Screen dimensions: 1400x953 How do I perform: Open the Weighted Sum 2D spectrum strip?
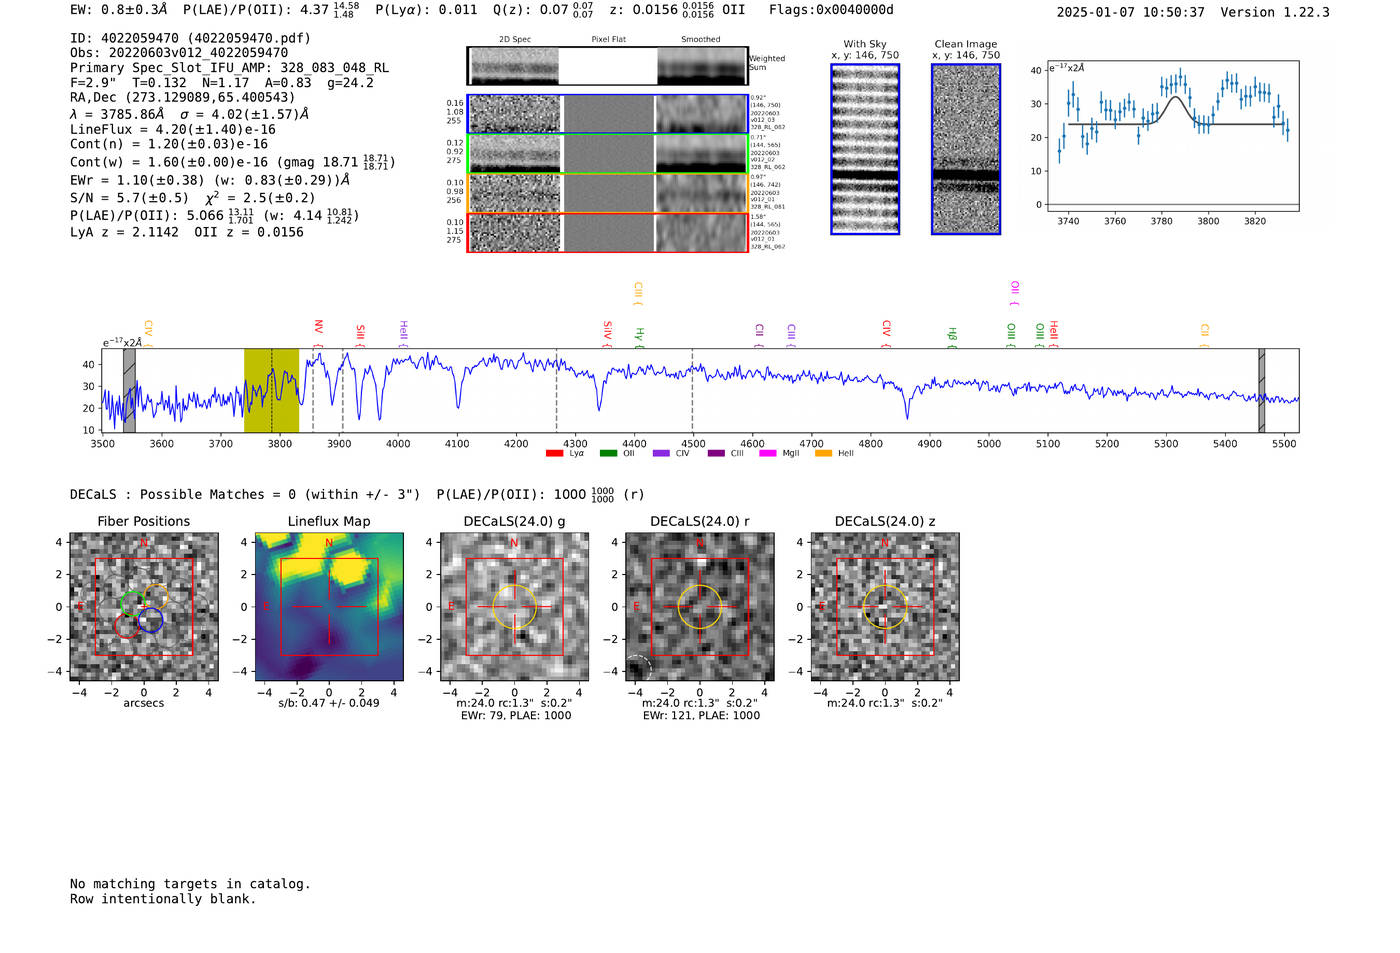tap(607, 66)
